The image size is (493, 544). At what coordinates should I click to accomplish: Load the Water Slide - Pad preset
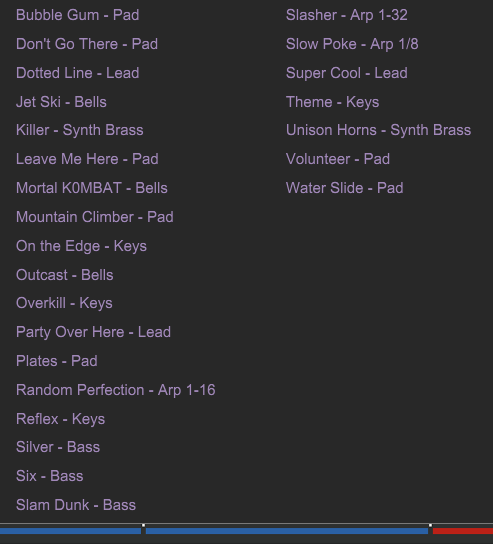tap(345, 188)
